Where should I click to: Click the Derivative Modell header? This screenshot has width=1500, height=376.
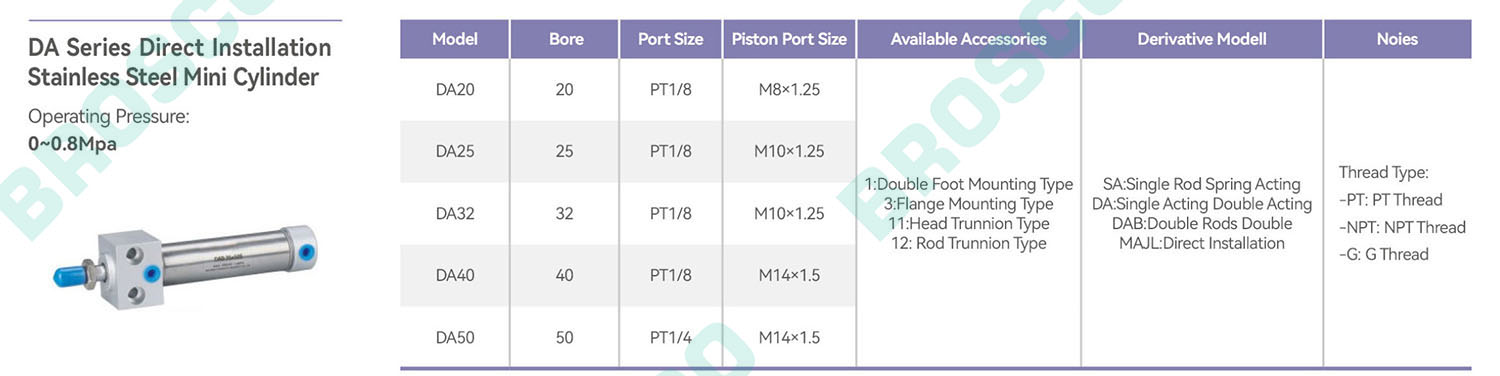(x=1202, y=39)
